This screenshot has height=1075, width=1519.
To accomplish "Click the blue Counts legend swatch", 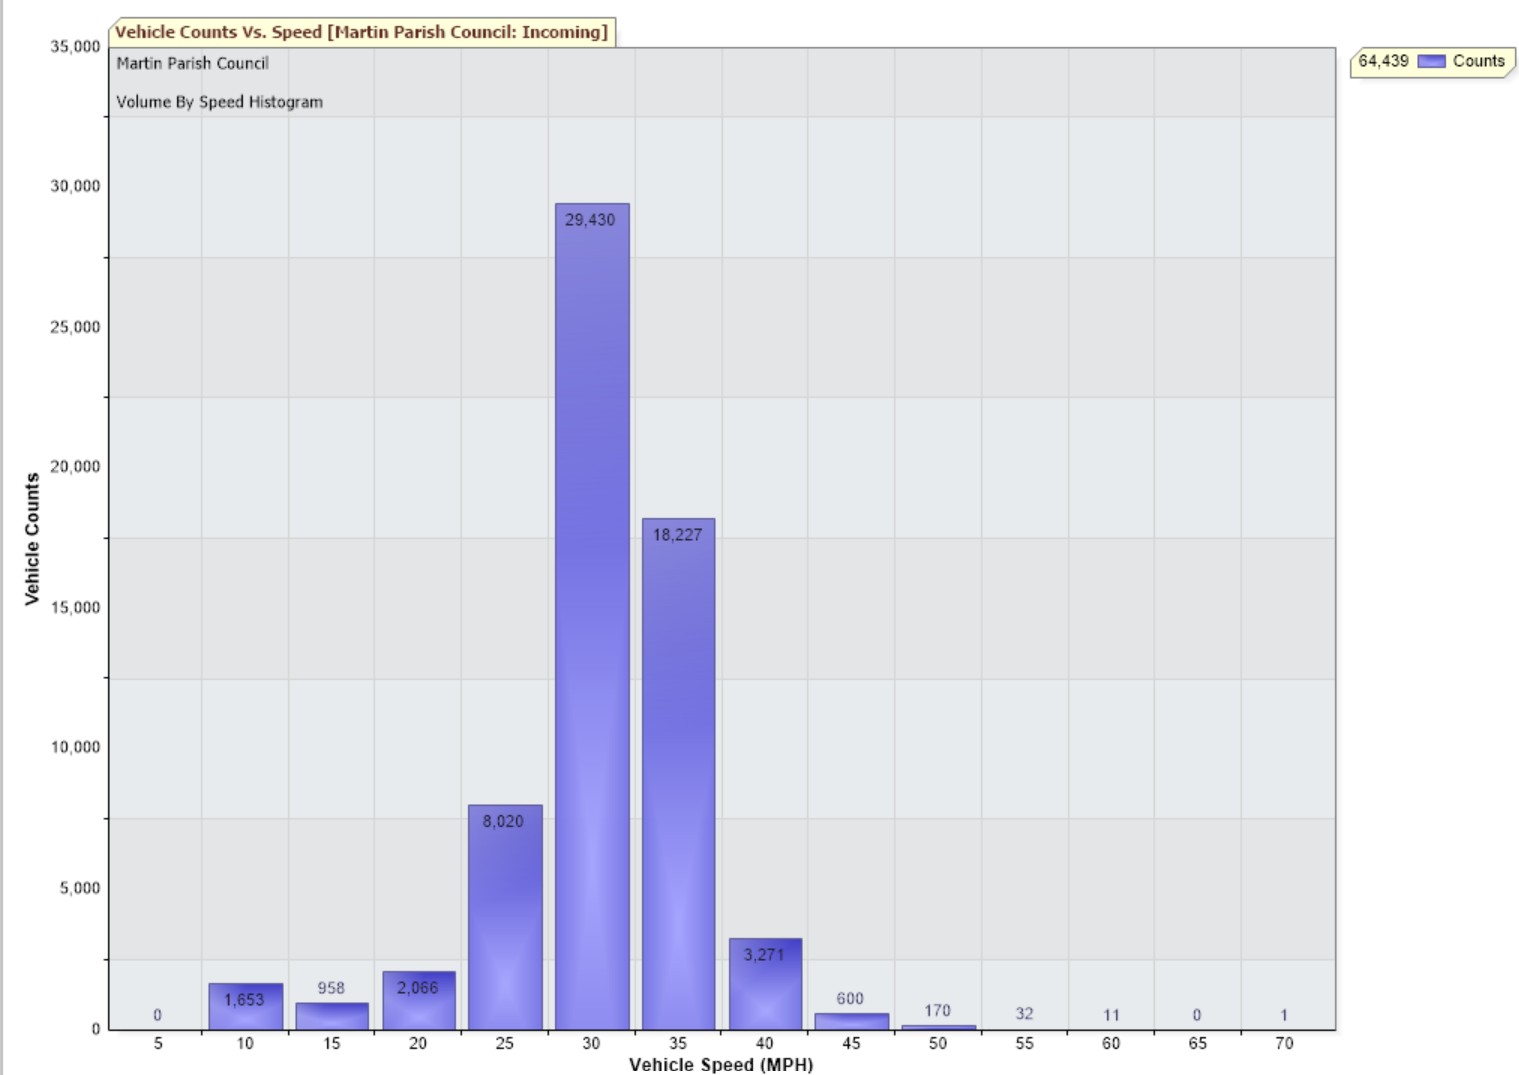I will click(x=1431, y=62).
